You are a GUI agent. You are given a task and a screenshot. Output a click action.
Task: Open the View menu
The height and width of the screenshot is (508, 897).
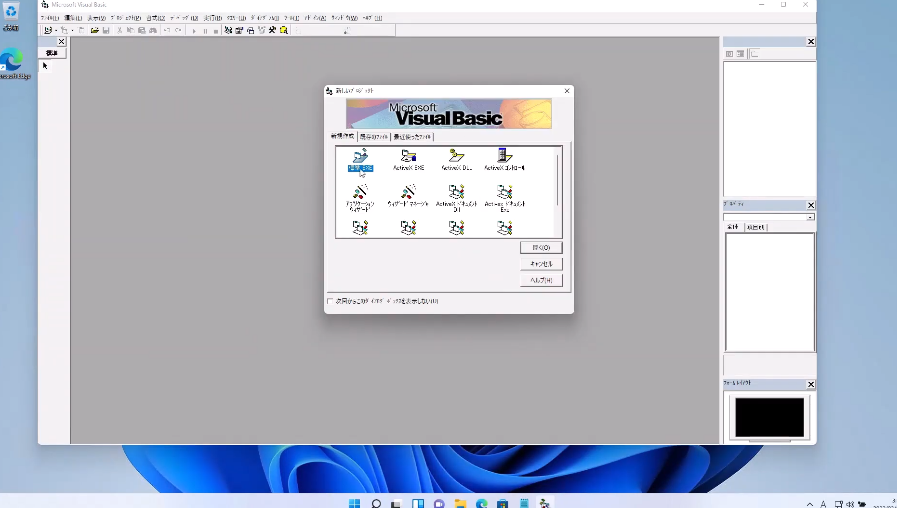tap(96, 18)
